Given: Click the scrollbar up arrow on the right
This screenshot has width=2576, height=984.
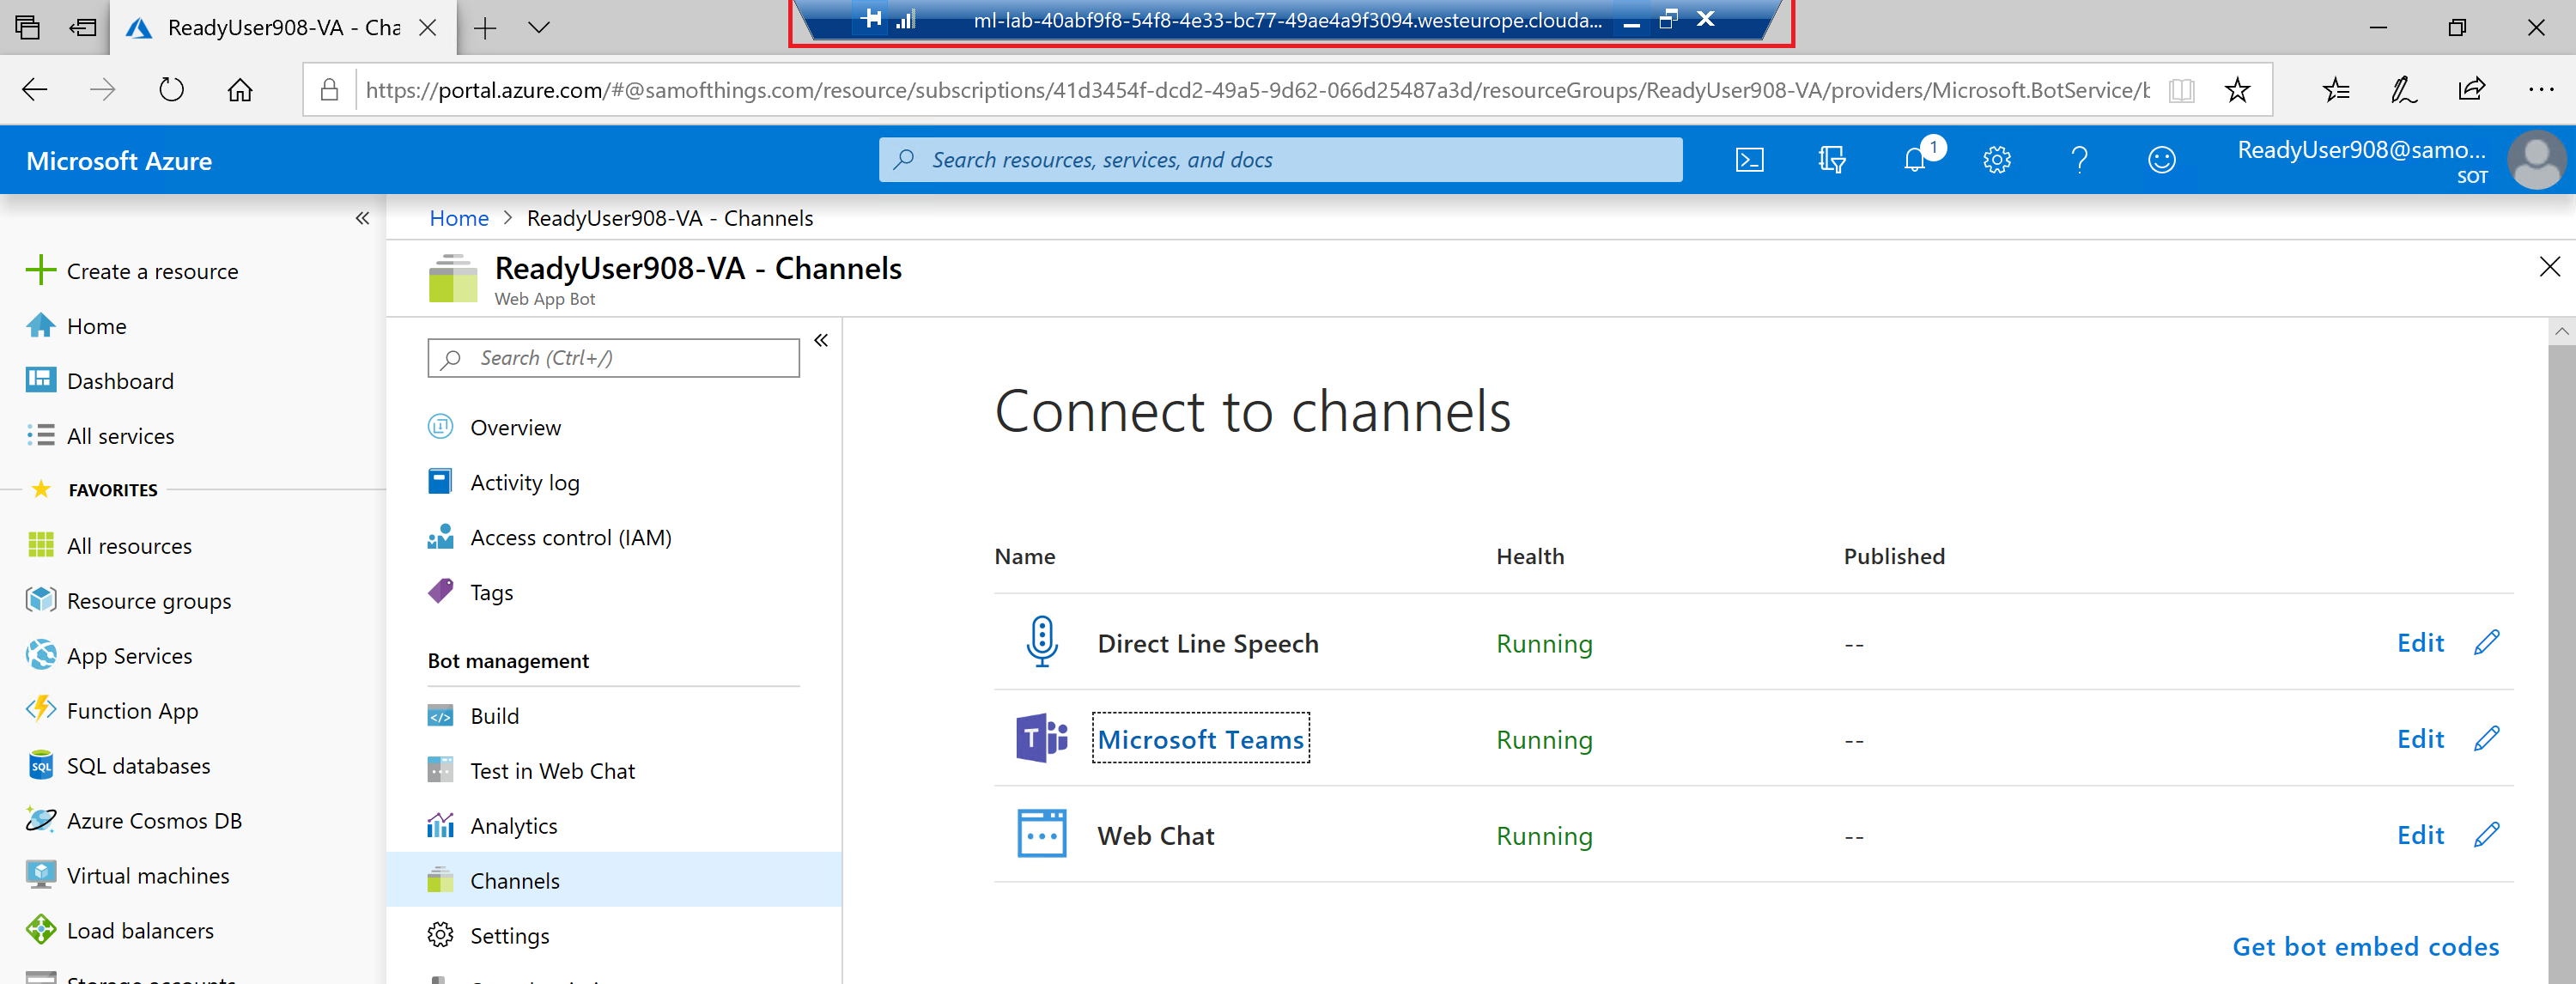Looking at the screenshot, I should tap(2561, 331).
